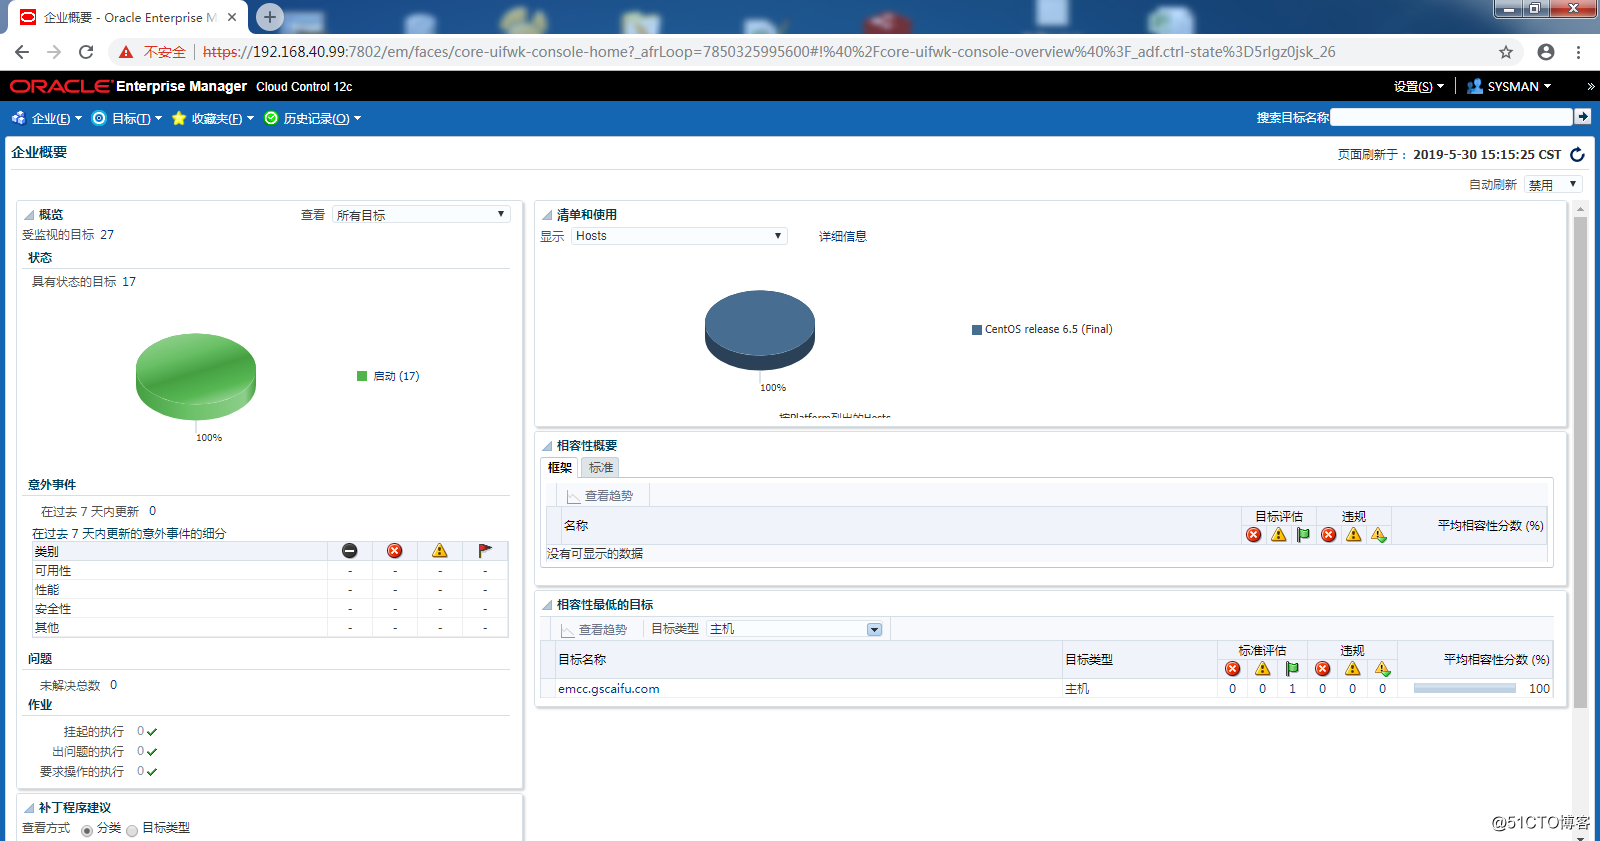Viewport: 1600px width, 841px height.
Task: Click the blue Hosts pie chart
Action: [760, 330]
